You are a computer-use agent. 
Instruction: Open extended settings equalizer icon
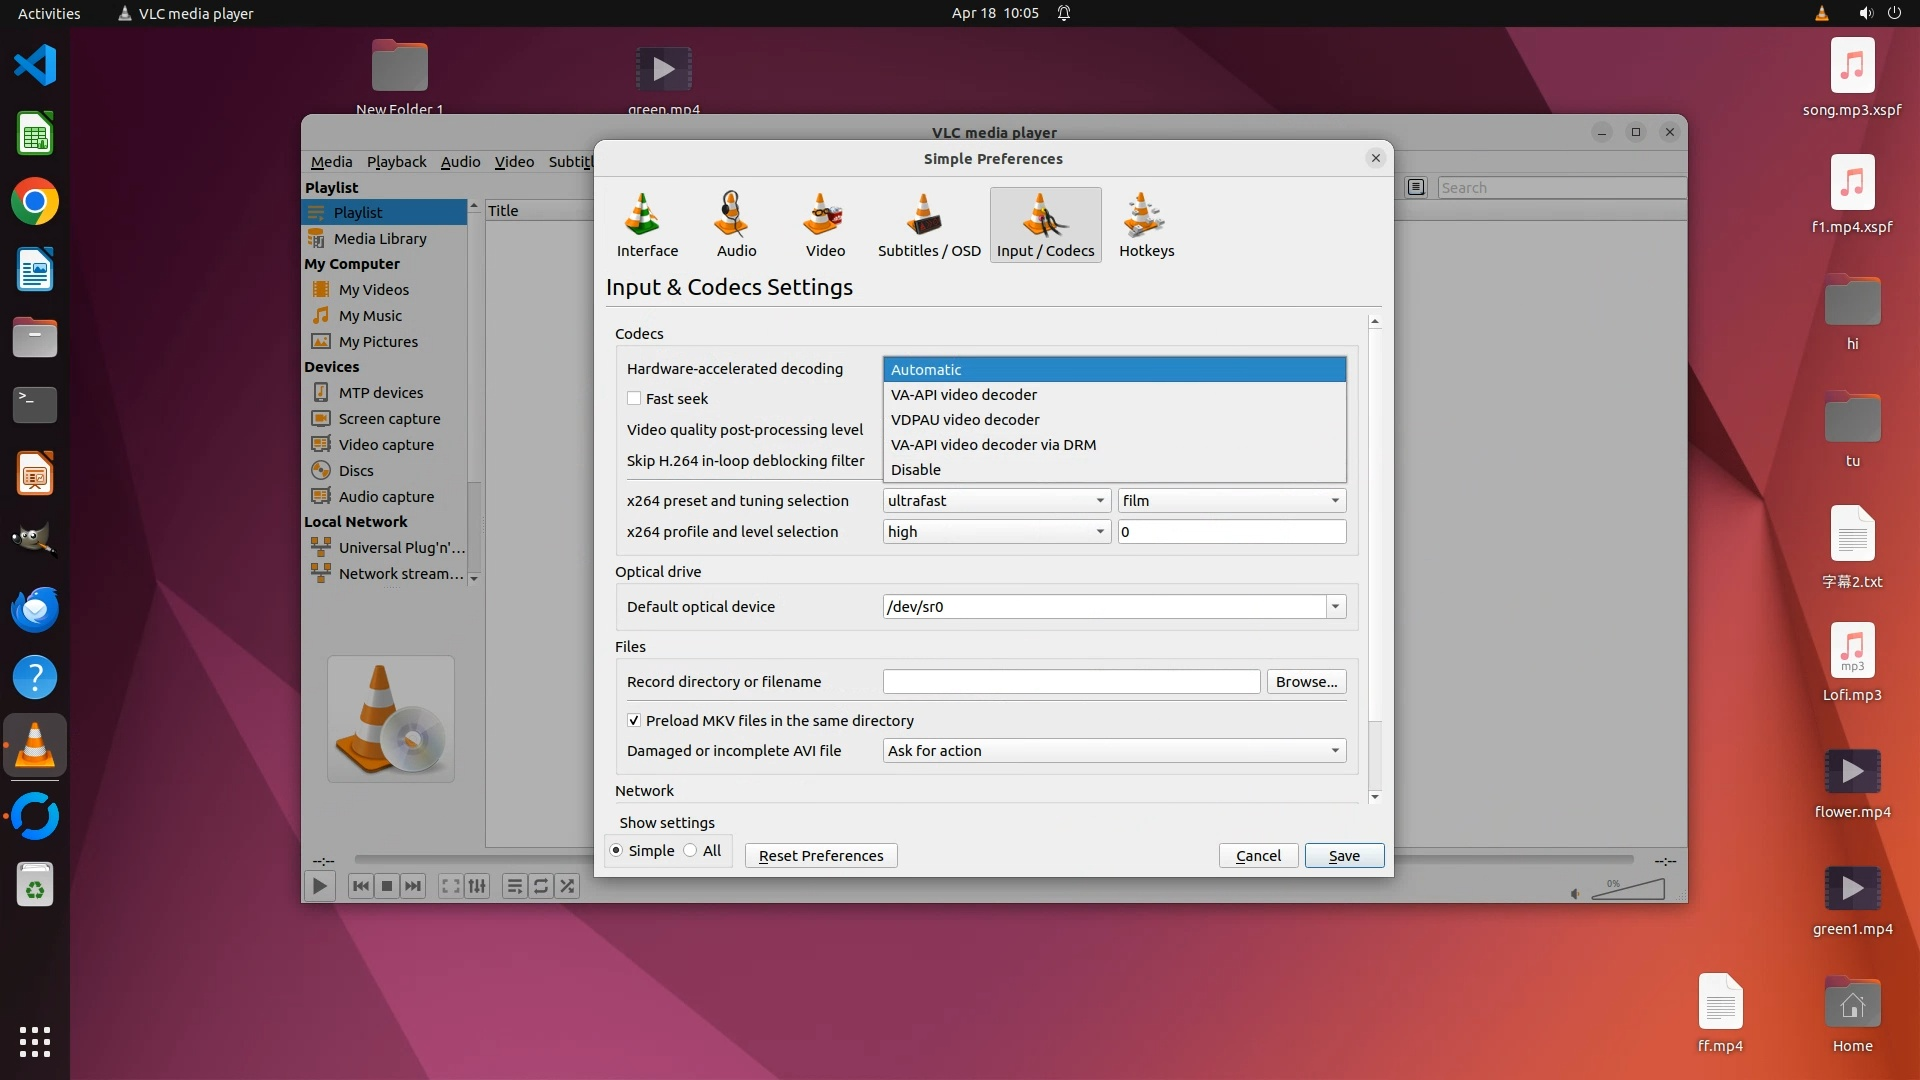point(477,886)
